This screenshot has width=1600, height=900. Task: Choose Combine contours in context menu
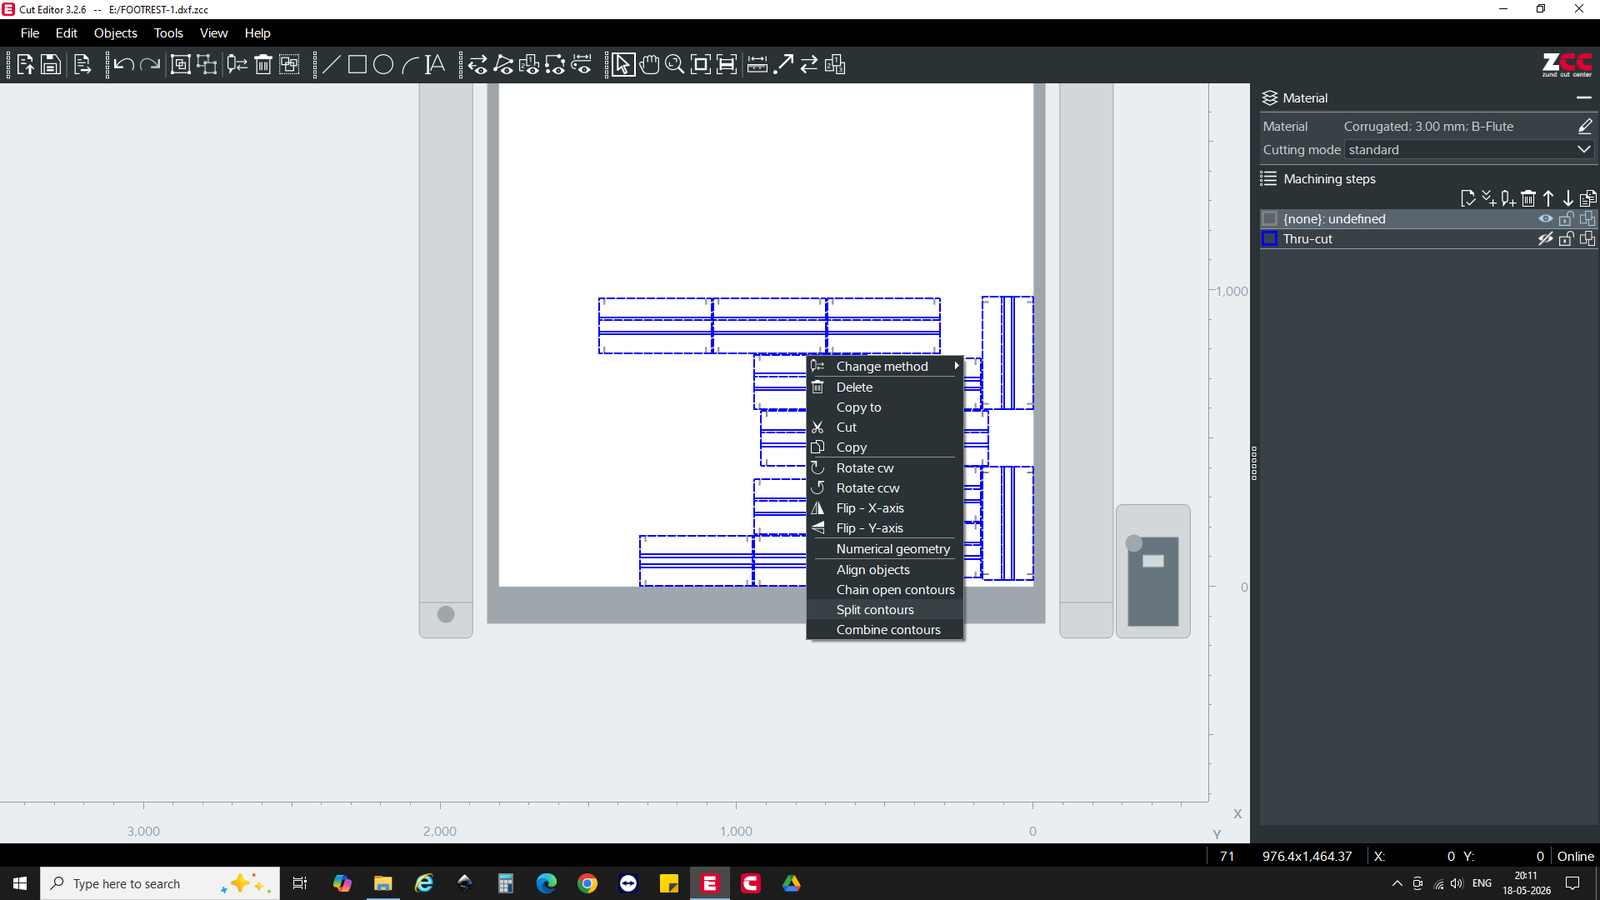point(885,630)
